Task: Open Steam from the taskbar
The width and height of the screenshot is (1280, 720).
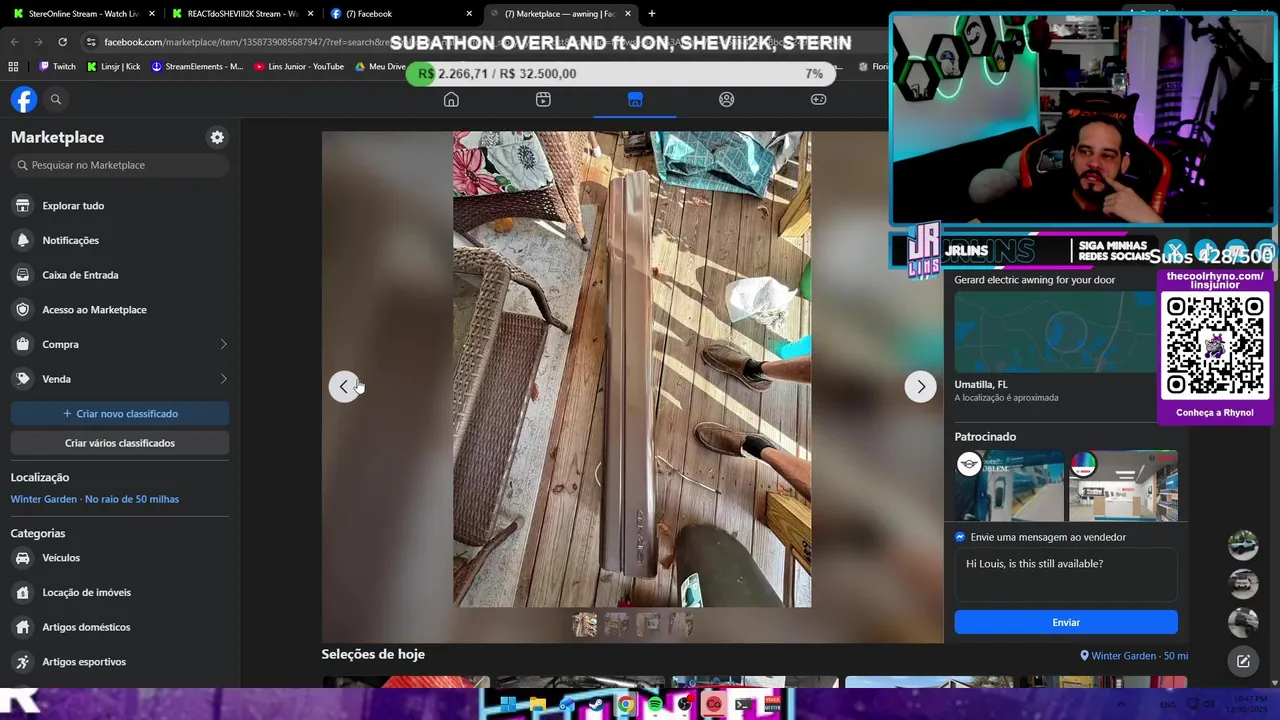Action: point(596,704)
